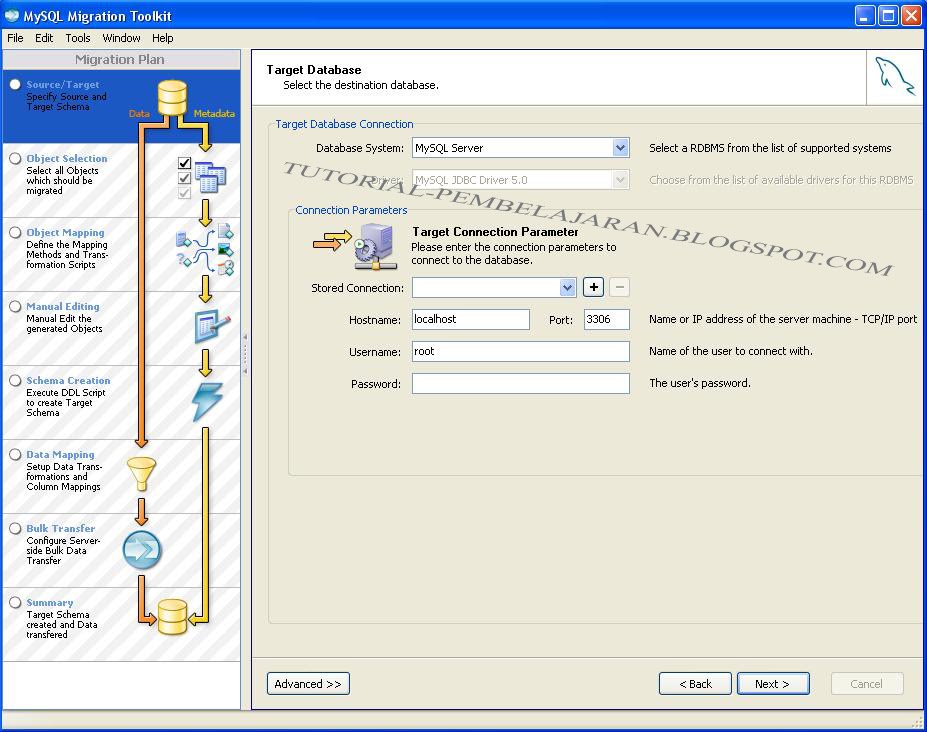The image size is (927, 732).
Task: Click the Port input field
Action: [607, 319]
